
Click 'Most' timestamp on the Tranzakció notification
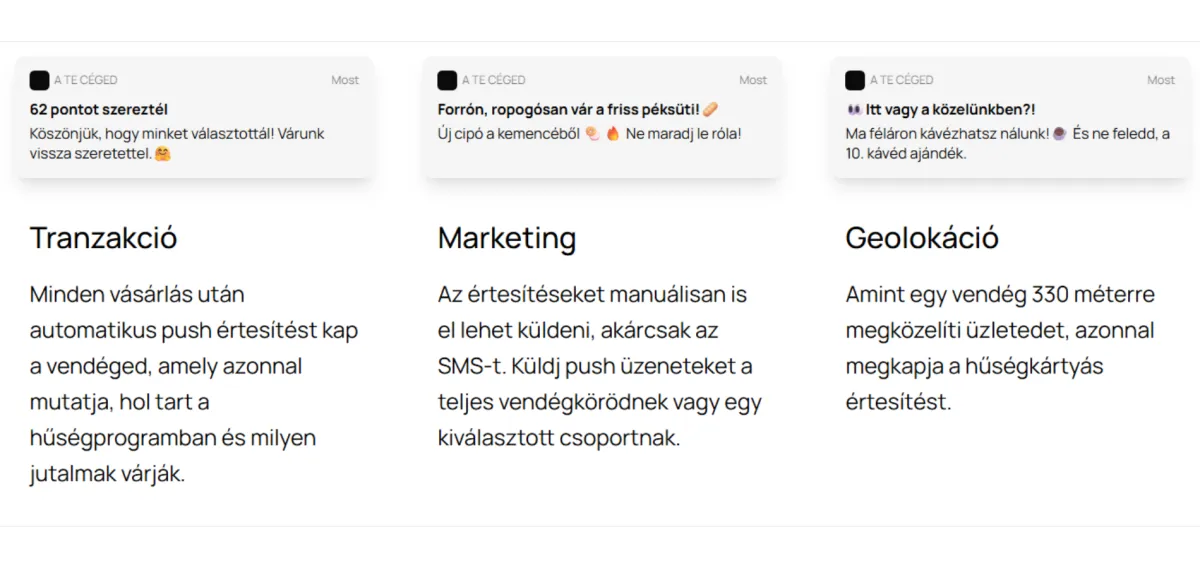(345, 80)
